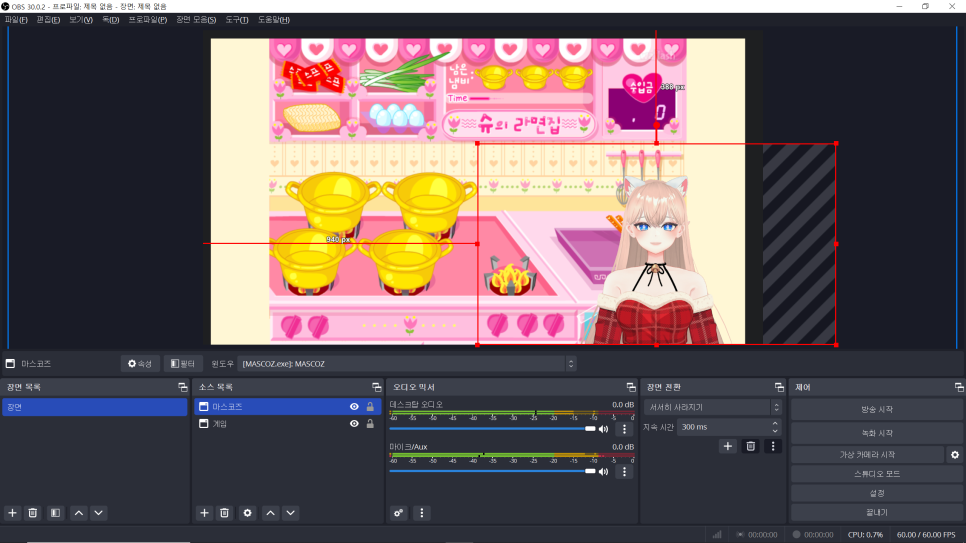Open 도구 menu

coord(237,20)
